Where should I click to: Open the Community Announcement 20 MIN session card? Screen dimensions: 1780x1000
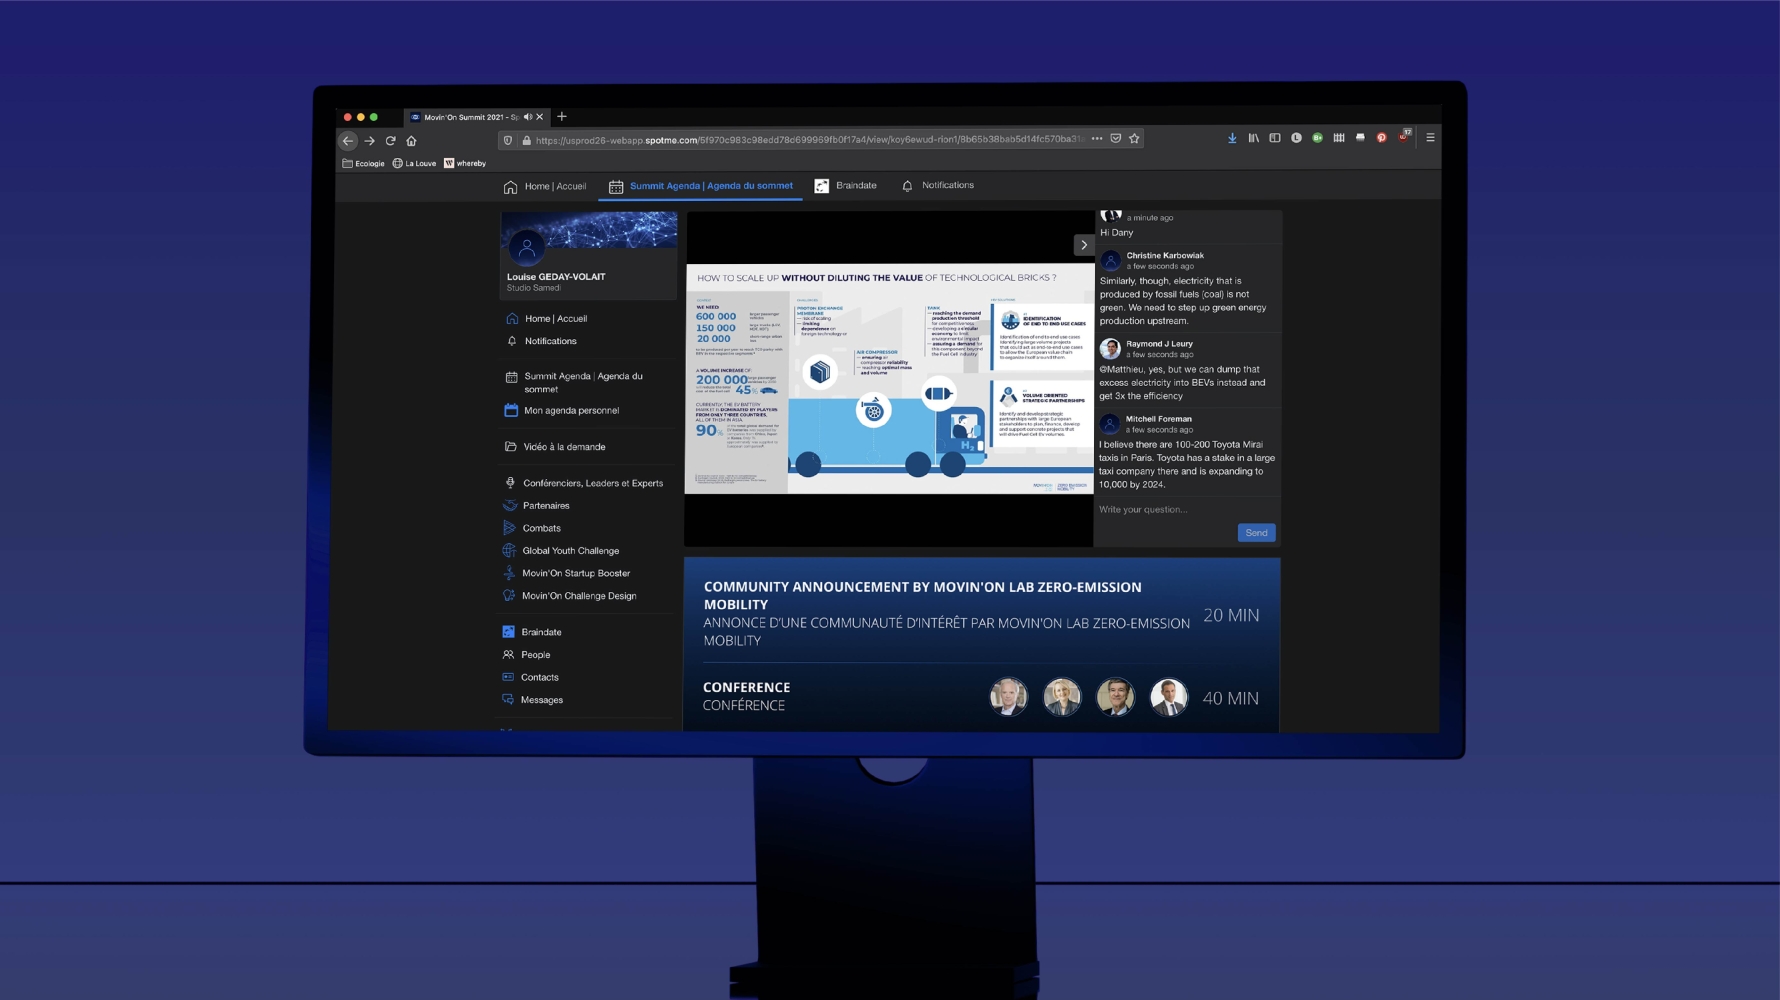(981, 613)
